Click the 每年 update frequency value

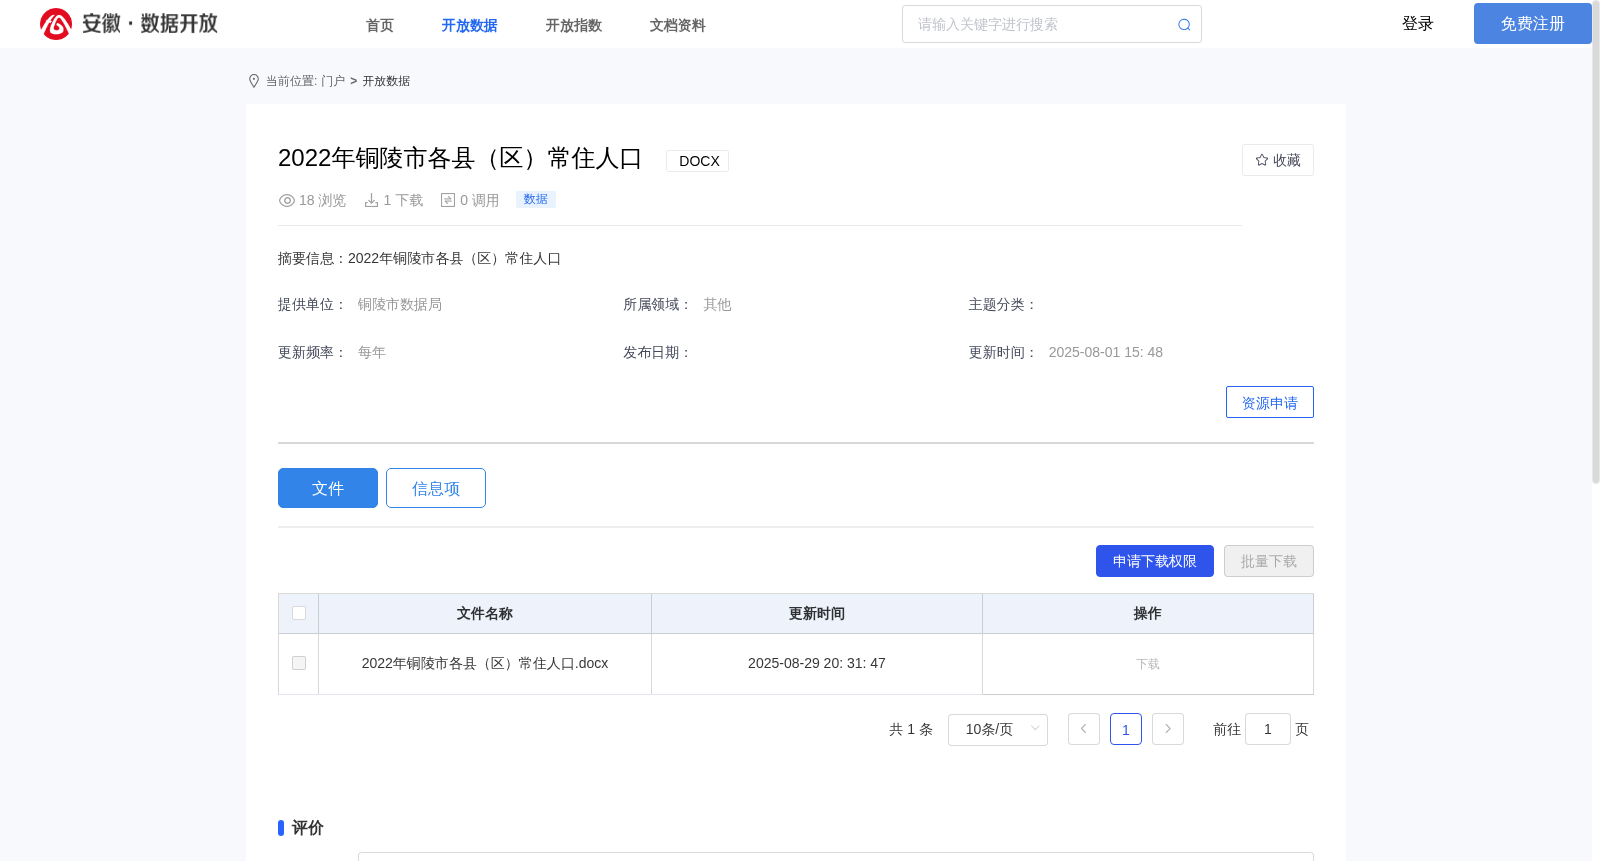[372, 352]
